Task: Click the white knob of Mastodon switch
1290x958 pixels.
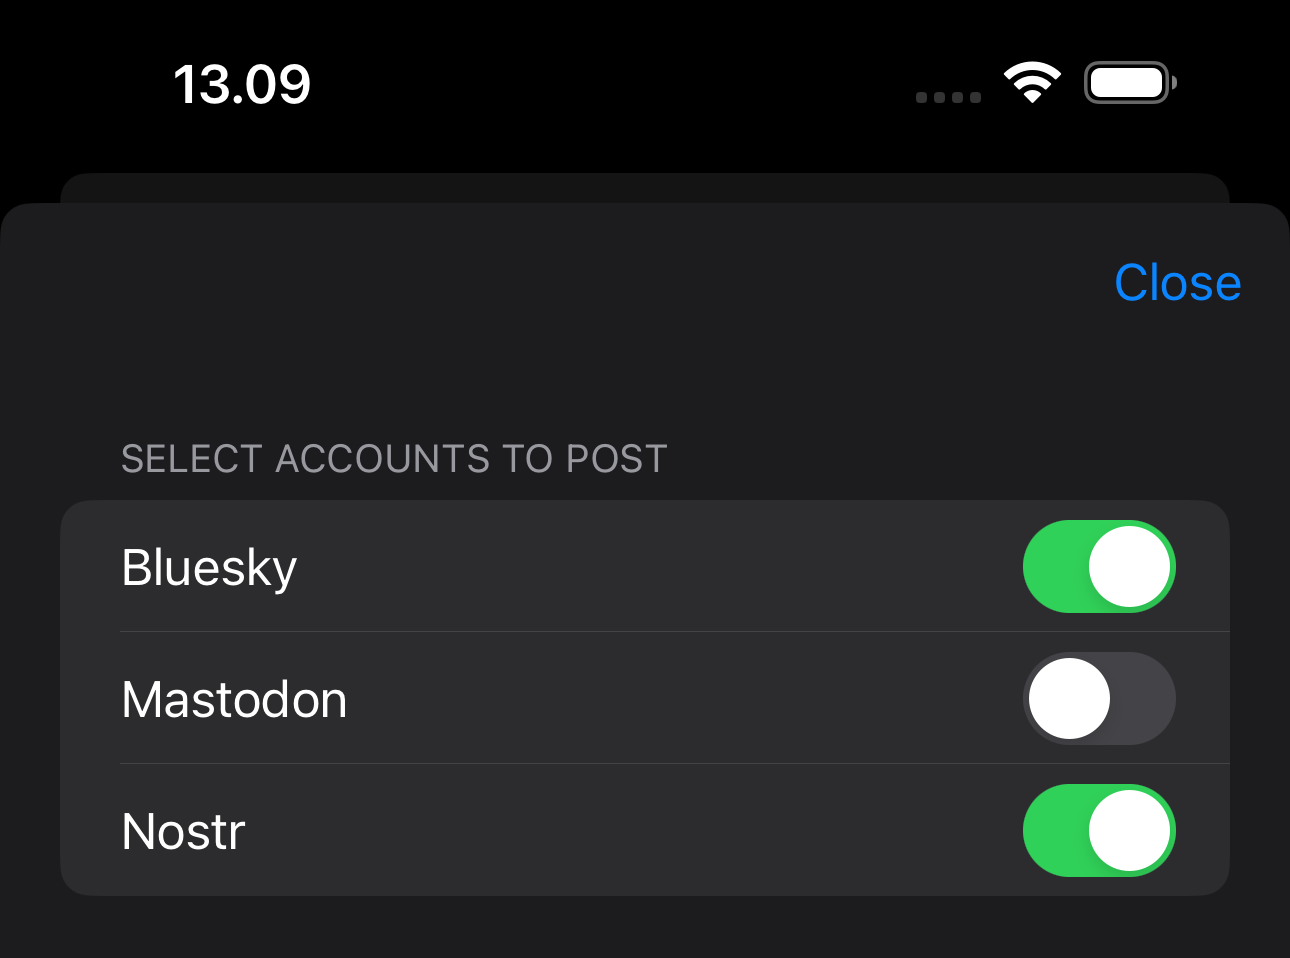Action: coord(1069,699)
